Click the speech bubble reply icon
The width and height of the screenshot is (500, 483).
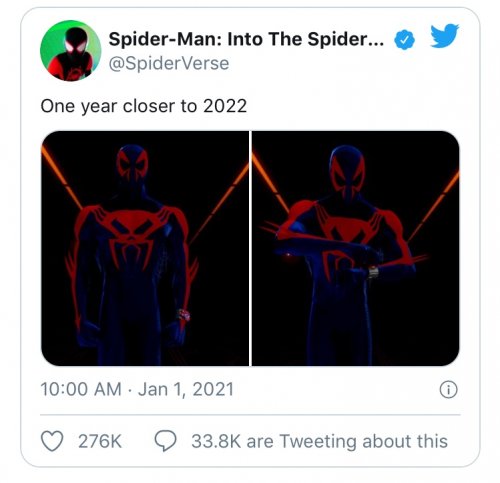[165, 441]
